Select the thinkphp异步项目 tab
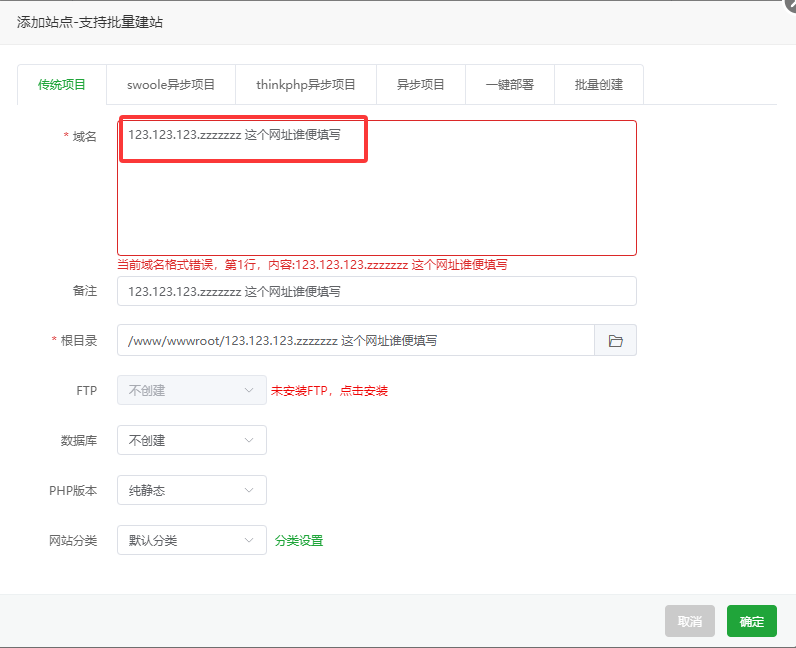 pyautogui.click(x=306, y=85)
